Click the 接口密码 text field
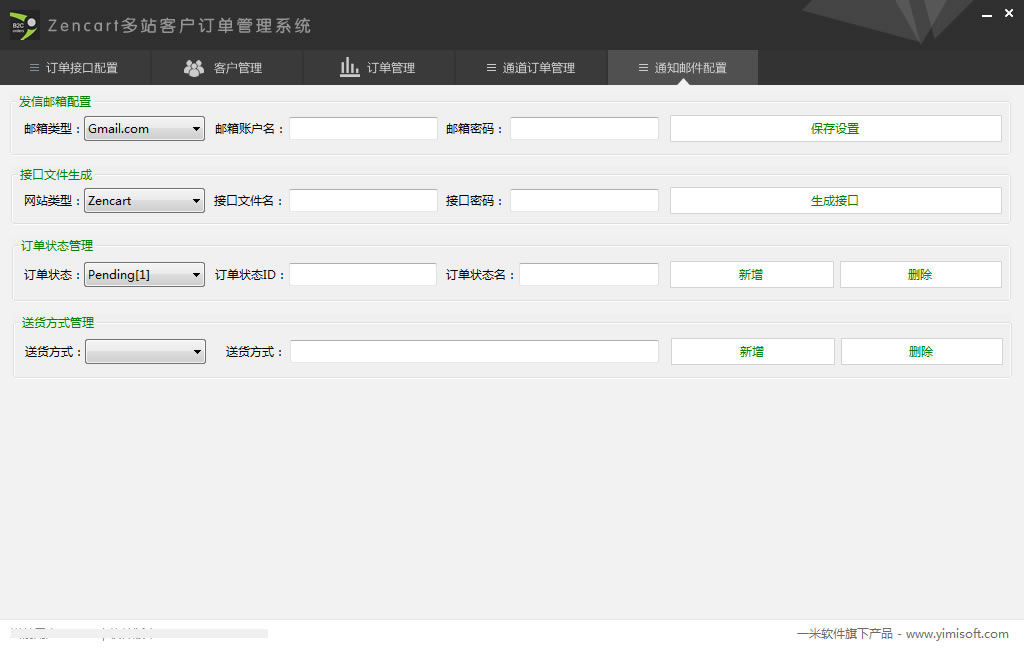Viewport: 1024px width, 649px height. [584, 200]
